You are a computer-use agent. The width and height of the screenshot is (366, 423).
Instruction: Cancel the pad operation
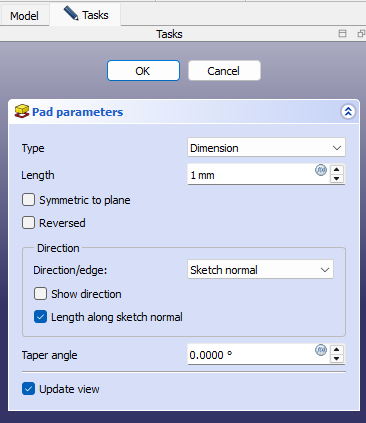(224, 71)
